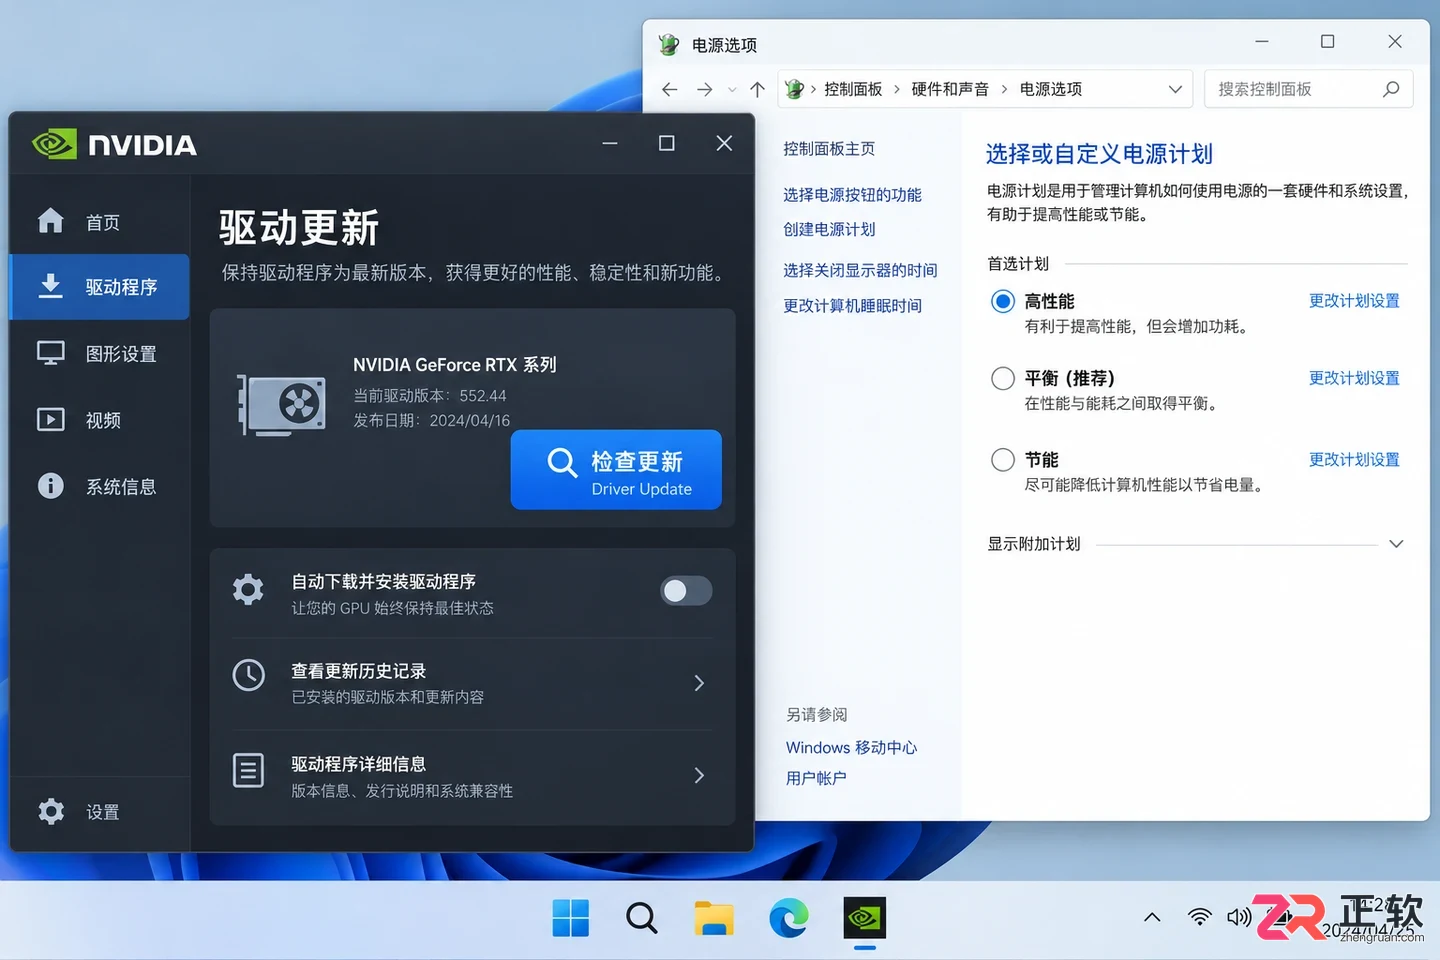This screenshot has width=1440, height=960.
Task: Click 硬件和声音 breadcrumb in address bar
Action: pyautogui.click(x=950, y=89)
